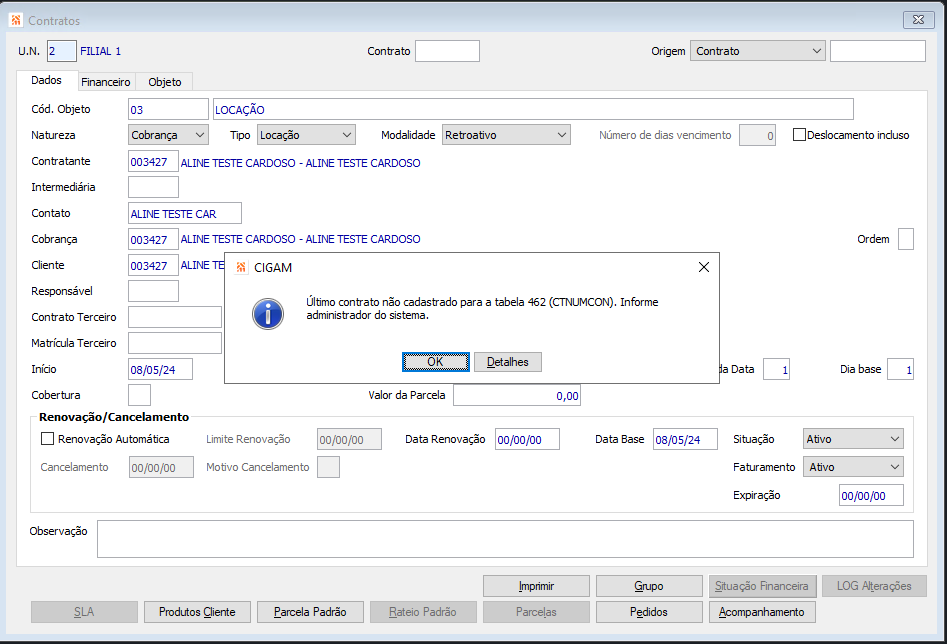
Task: Open the Tipo Locação dropdown
Action: 306,135
